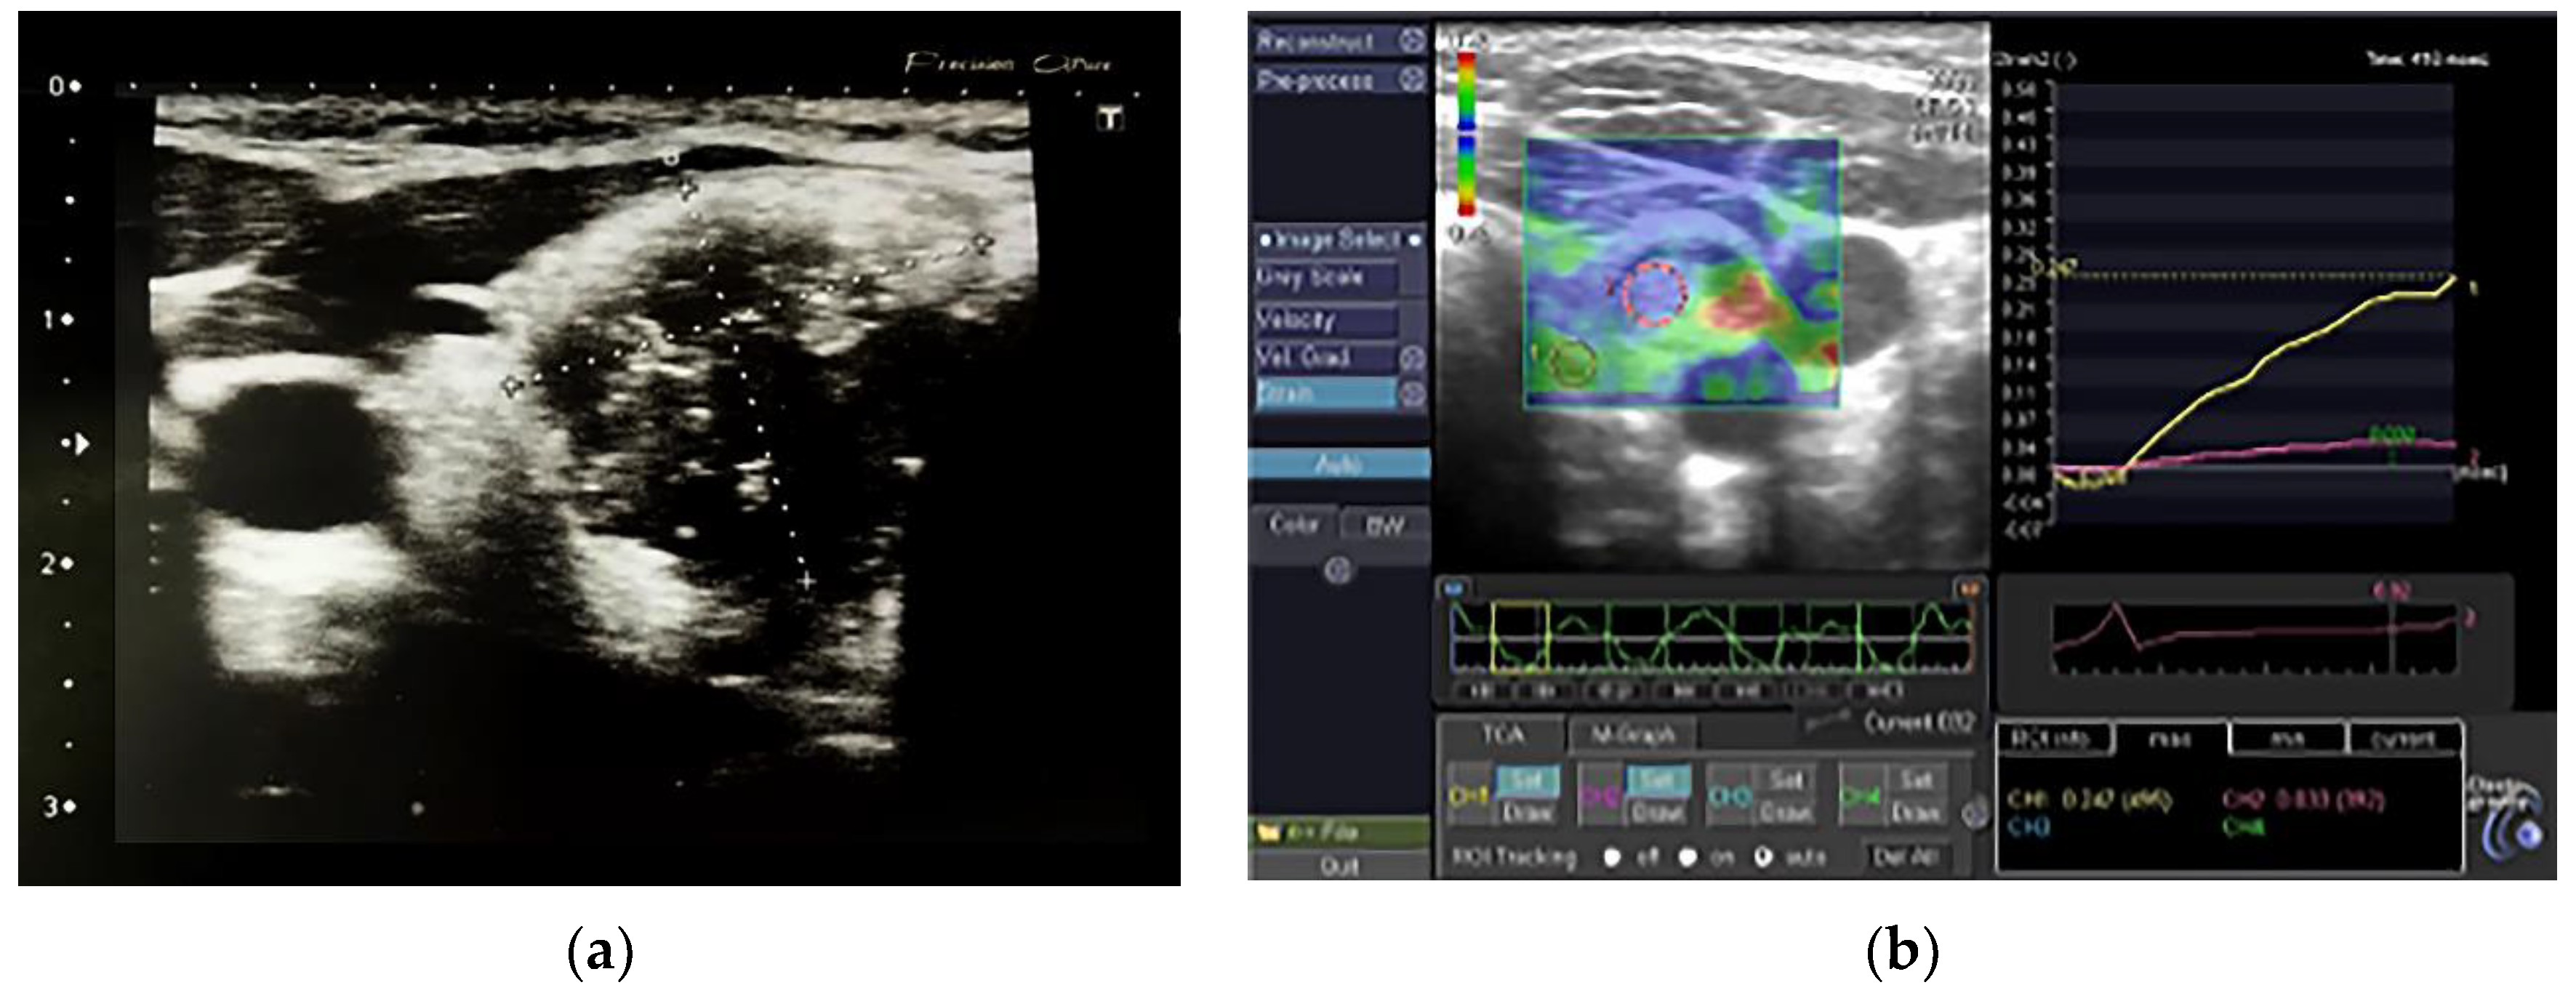This screenshot has height=993, width=2576.
Task: Click the round icon below Color/BW
Action: click(1338, 570)
